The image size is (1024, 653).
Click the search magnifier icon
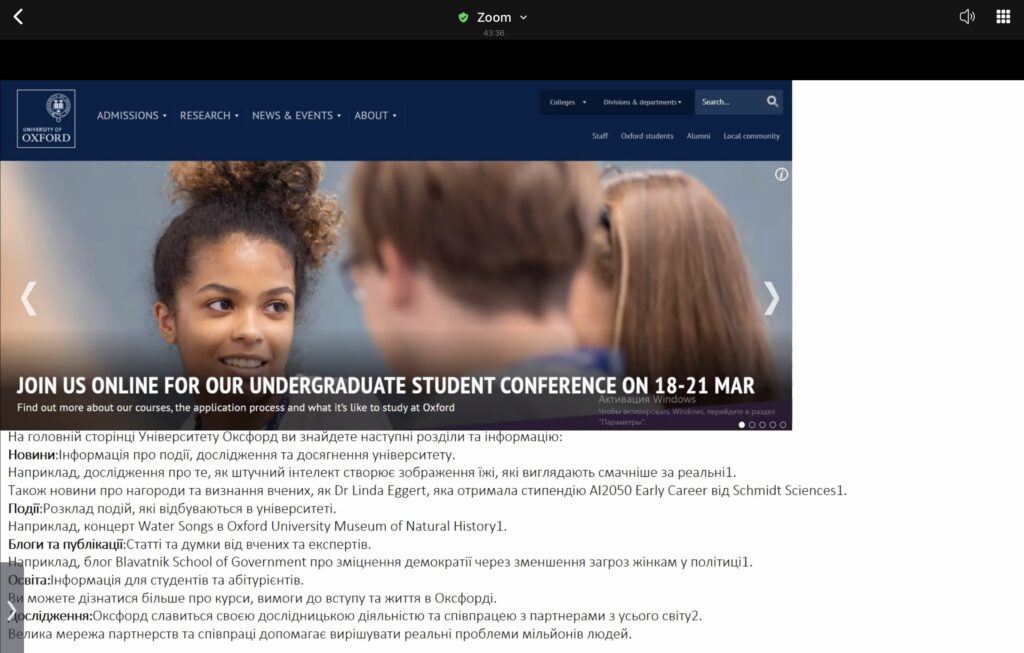click(773, 101)
